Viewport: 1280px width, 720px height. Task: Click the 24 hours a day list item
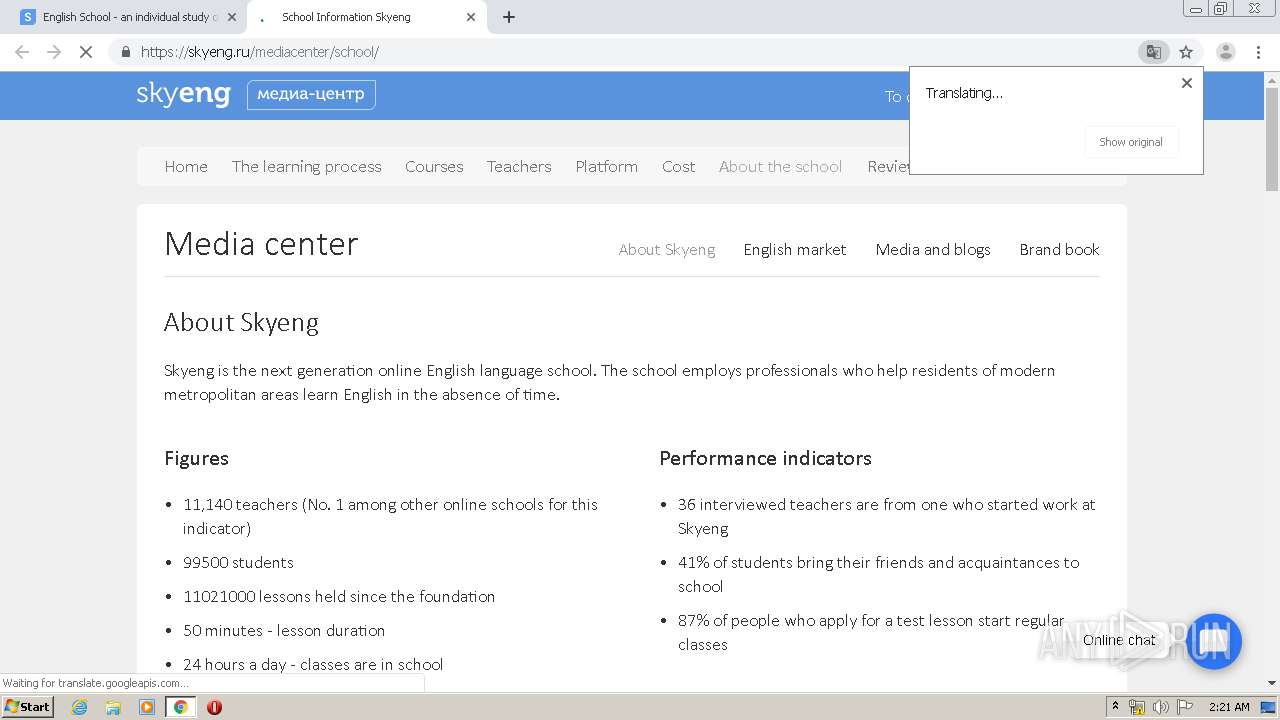tap(313, 665)
